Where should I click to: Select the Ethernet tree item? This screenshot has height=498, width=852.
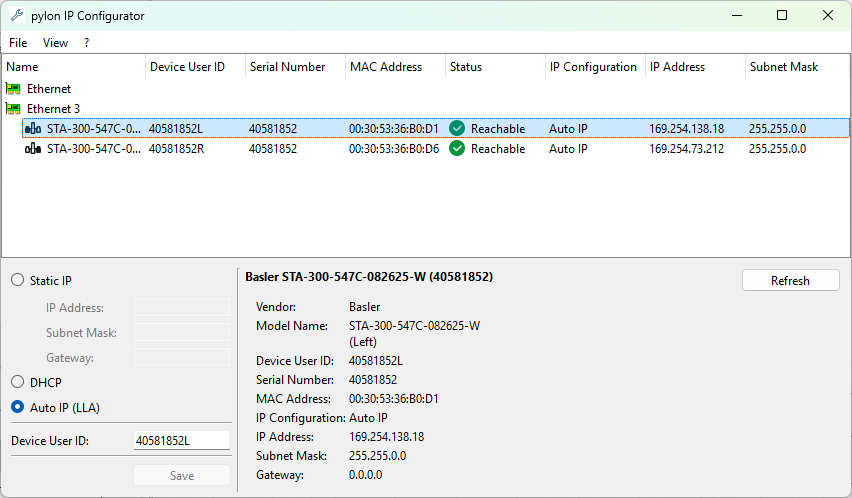[49, 89]
